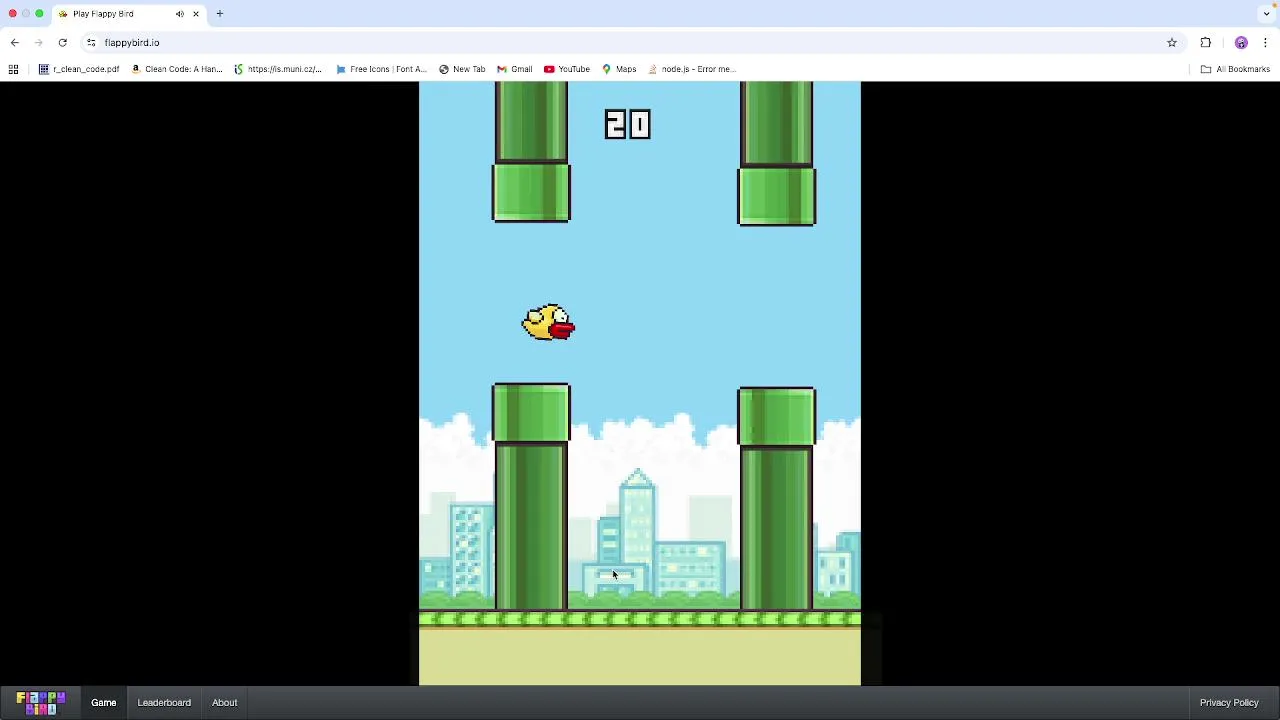Click the yellow Flappy Bird character
This screenshot has width=1280, height=720.
pyautogui.click(x=548, y=323)
